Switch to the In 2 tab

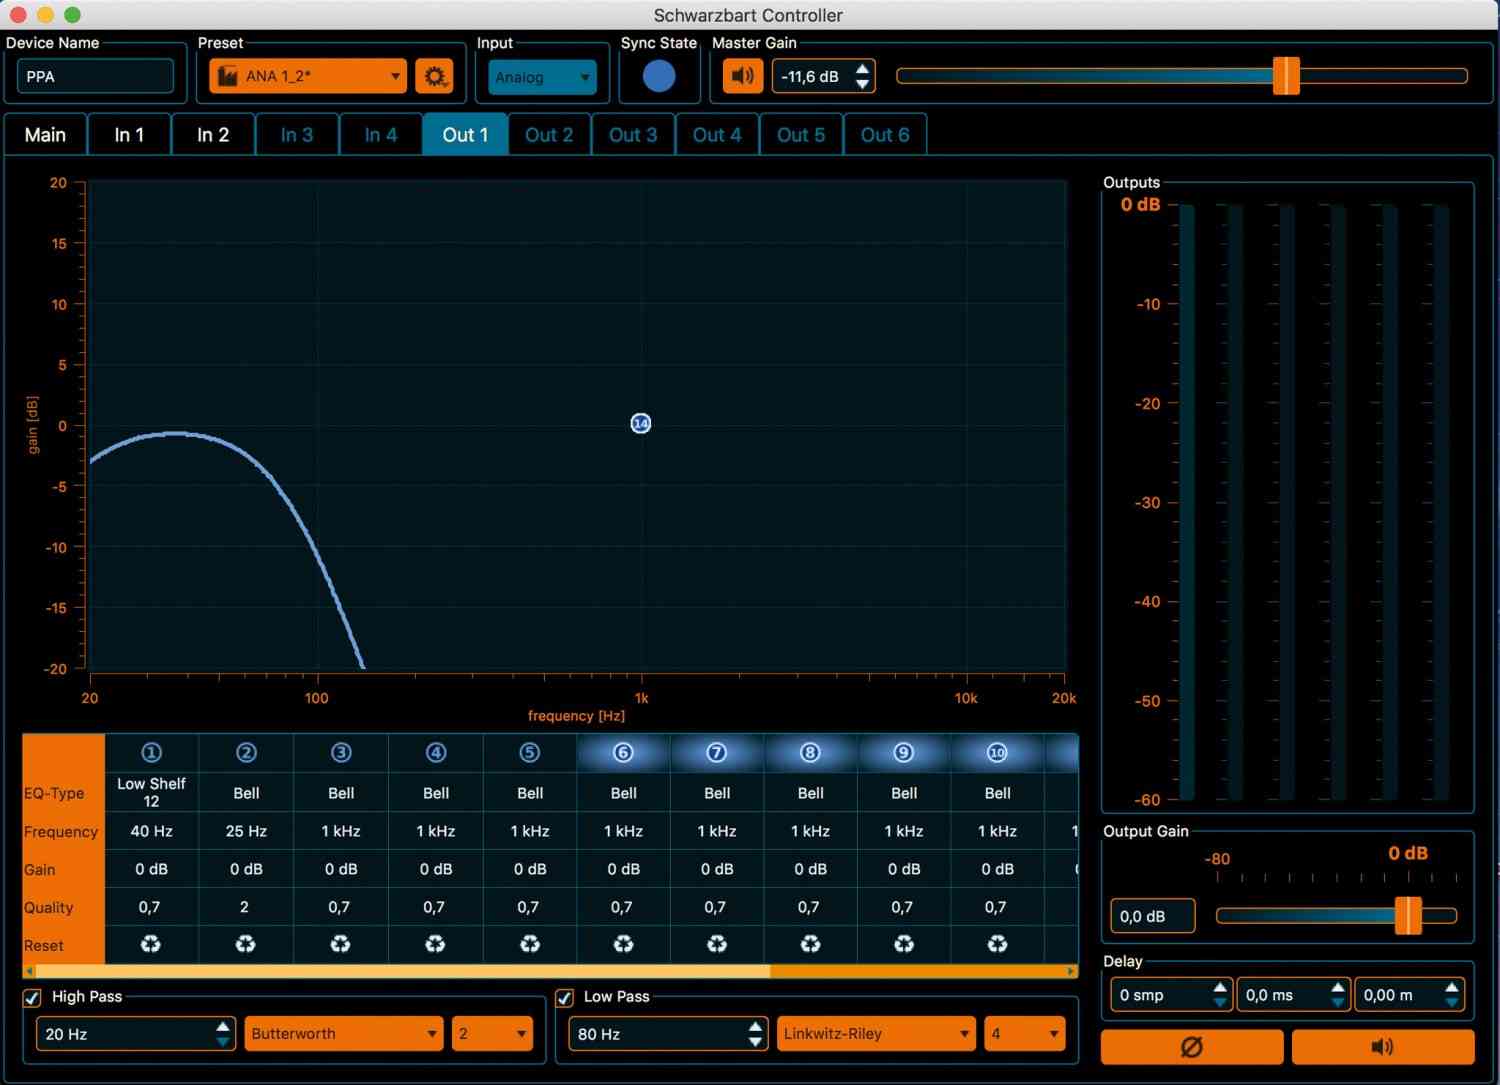point(213,135)
